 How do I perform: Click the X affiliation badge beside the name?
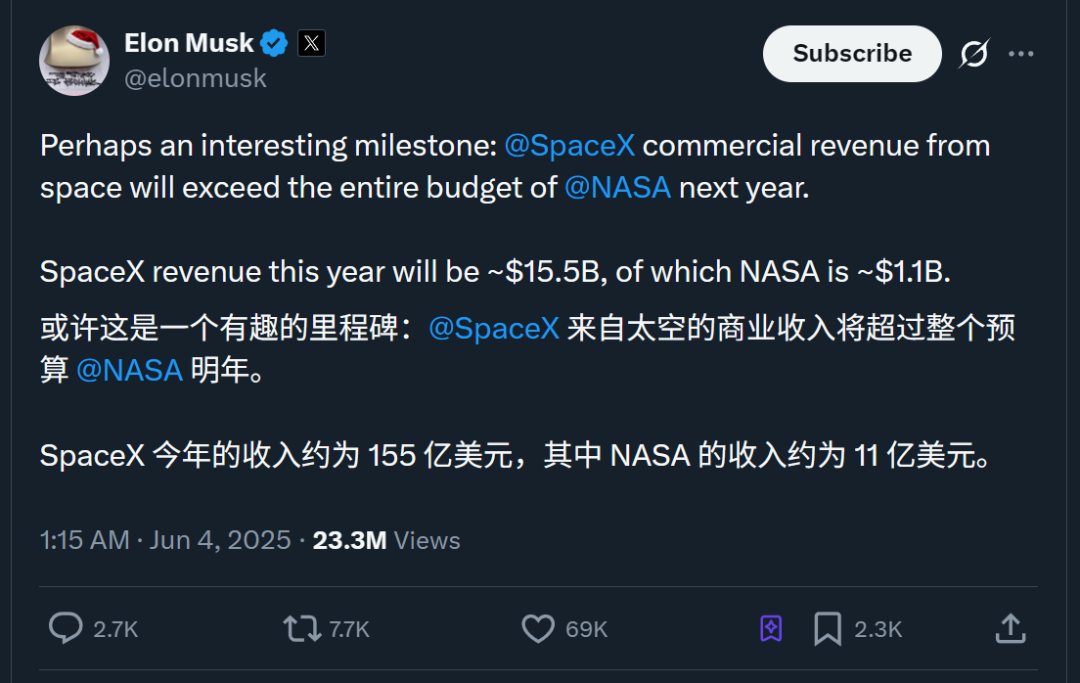tap(311, 43)
